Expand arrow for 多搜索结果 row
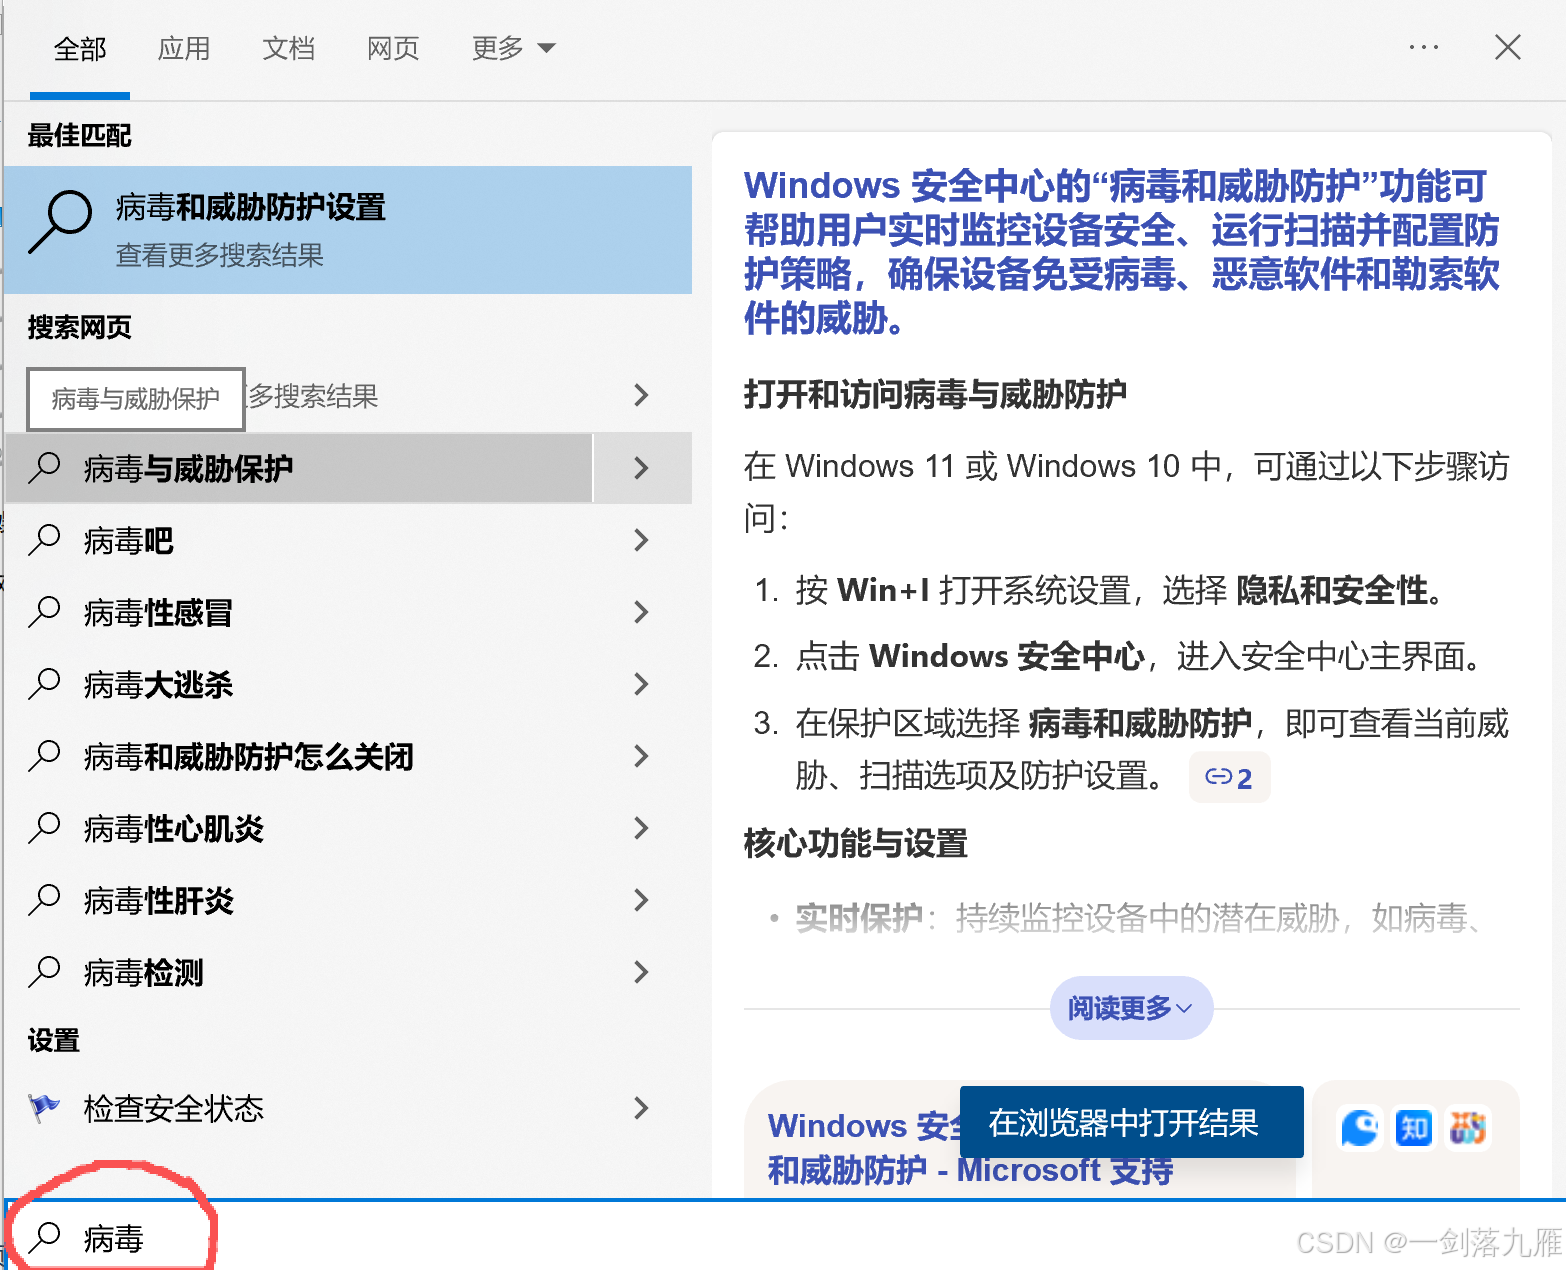Screen dimensions: 1566x1270 pos(642,395)
